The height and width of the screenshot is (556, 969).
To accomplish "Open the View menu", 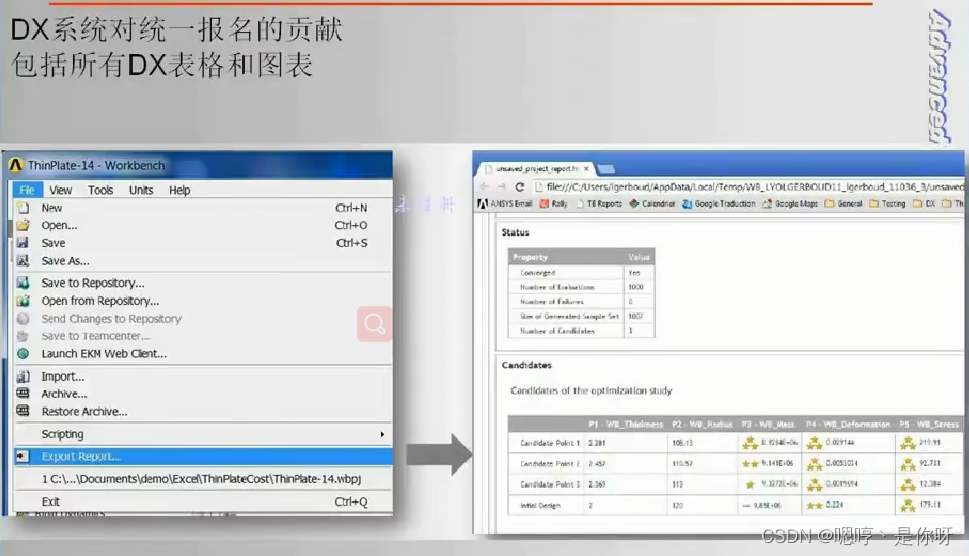I will (x=61, y=190).
